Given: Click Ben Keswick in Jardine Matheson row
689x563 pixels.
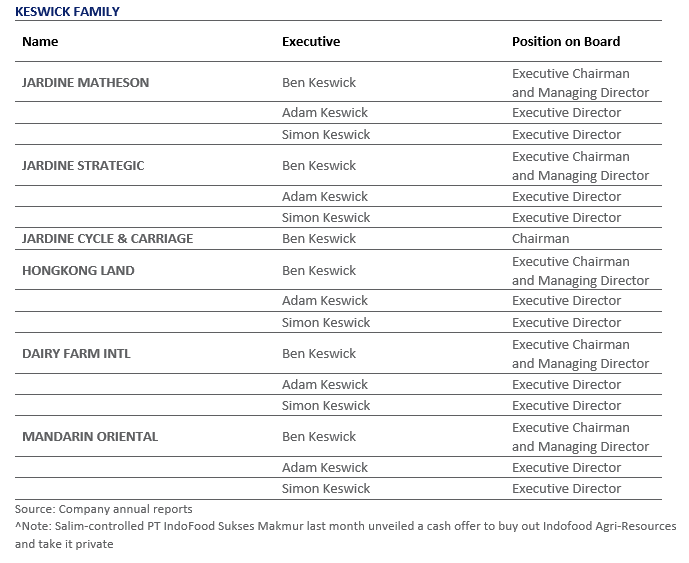Looking at the screenshot, I should tap(319, 83).
